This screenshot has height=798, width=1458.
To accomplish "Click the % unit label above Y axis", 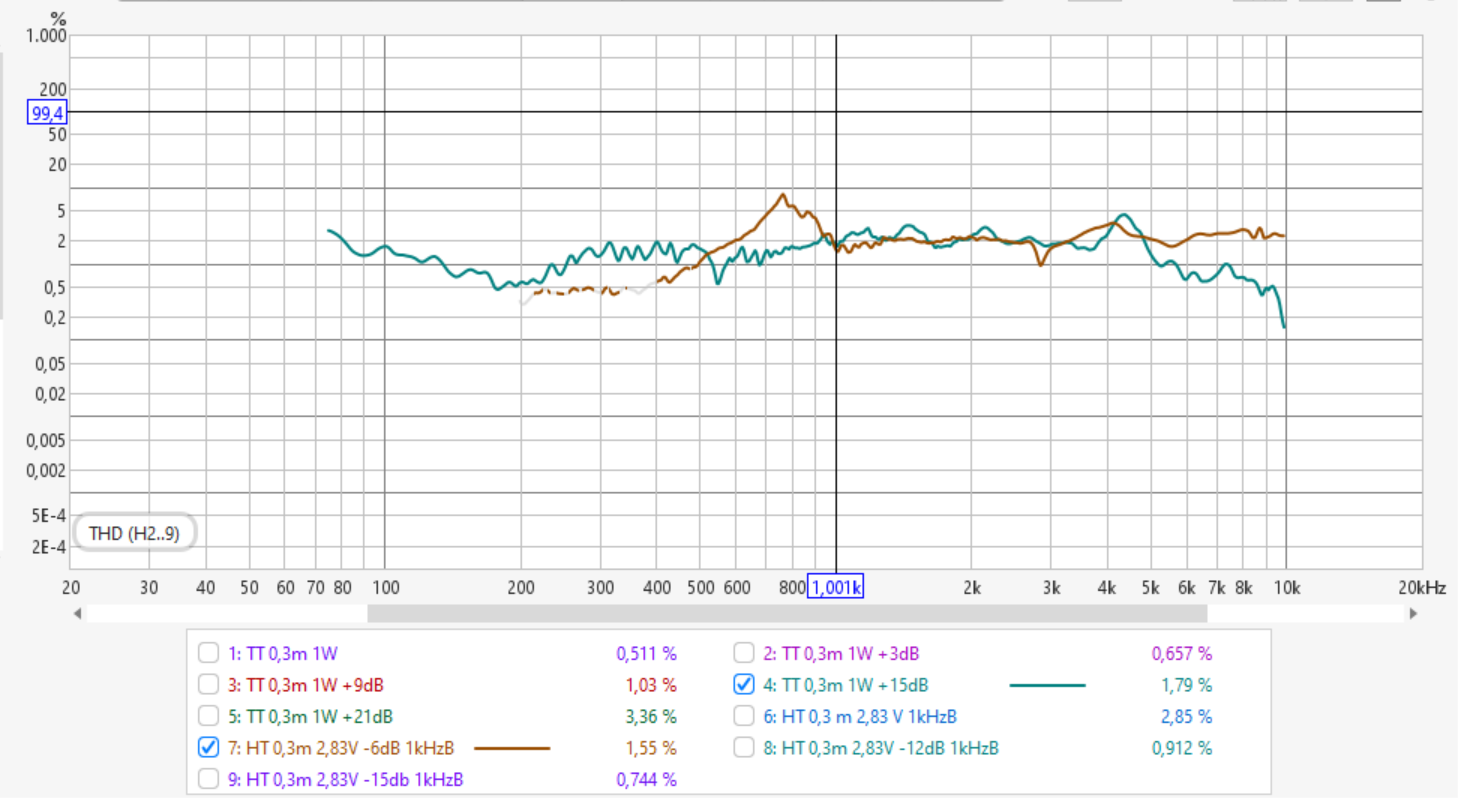I will pos(58,18).
